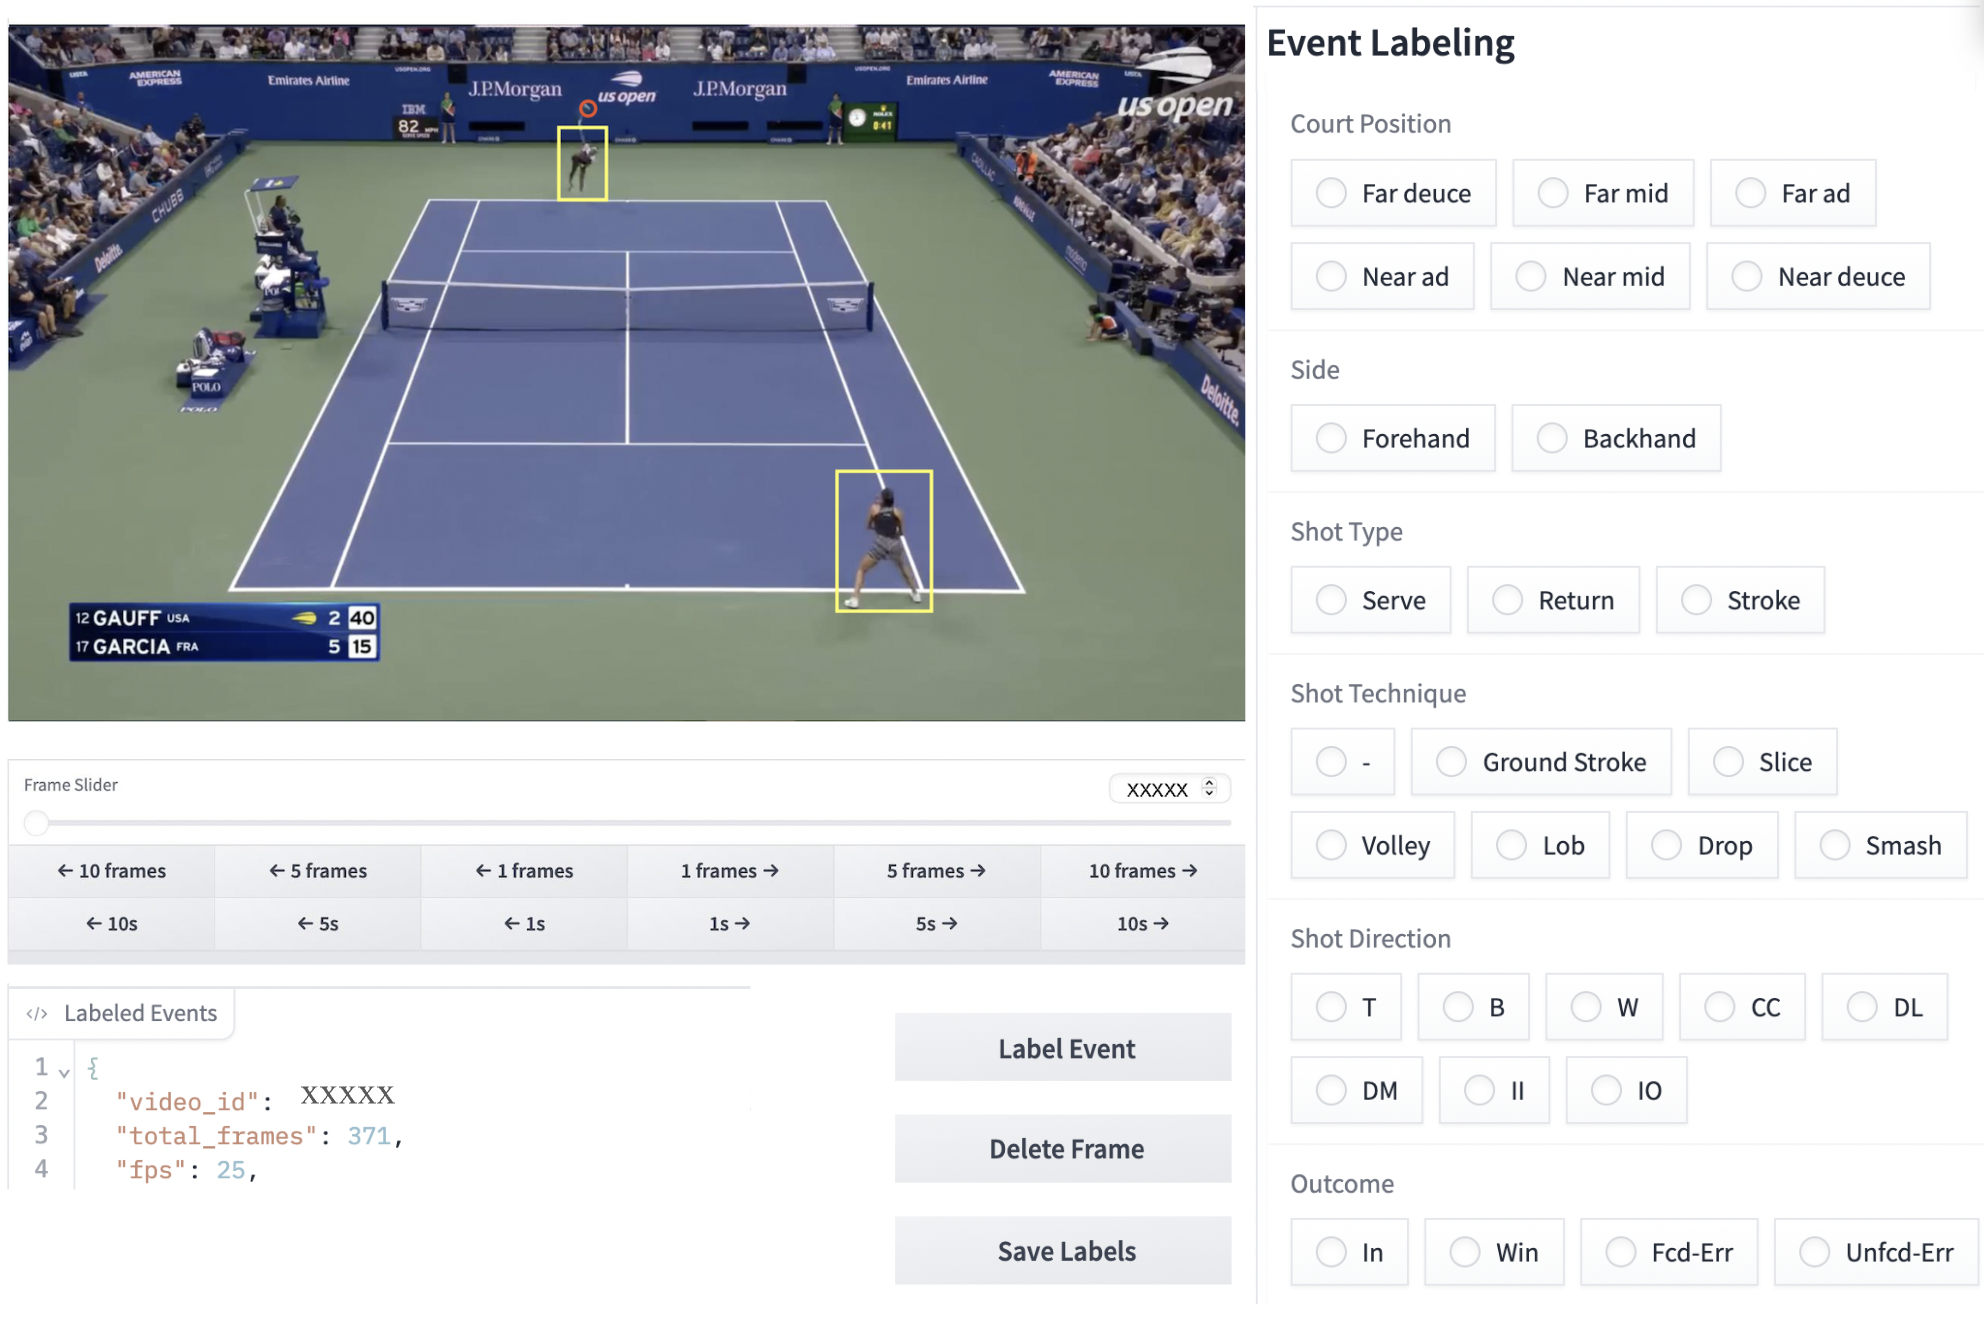This screenshot has height=1318, width=1984.
Task: Click the Save Labels button
Action: [x=1065, y=1251]
